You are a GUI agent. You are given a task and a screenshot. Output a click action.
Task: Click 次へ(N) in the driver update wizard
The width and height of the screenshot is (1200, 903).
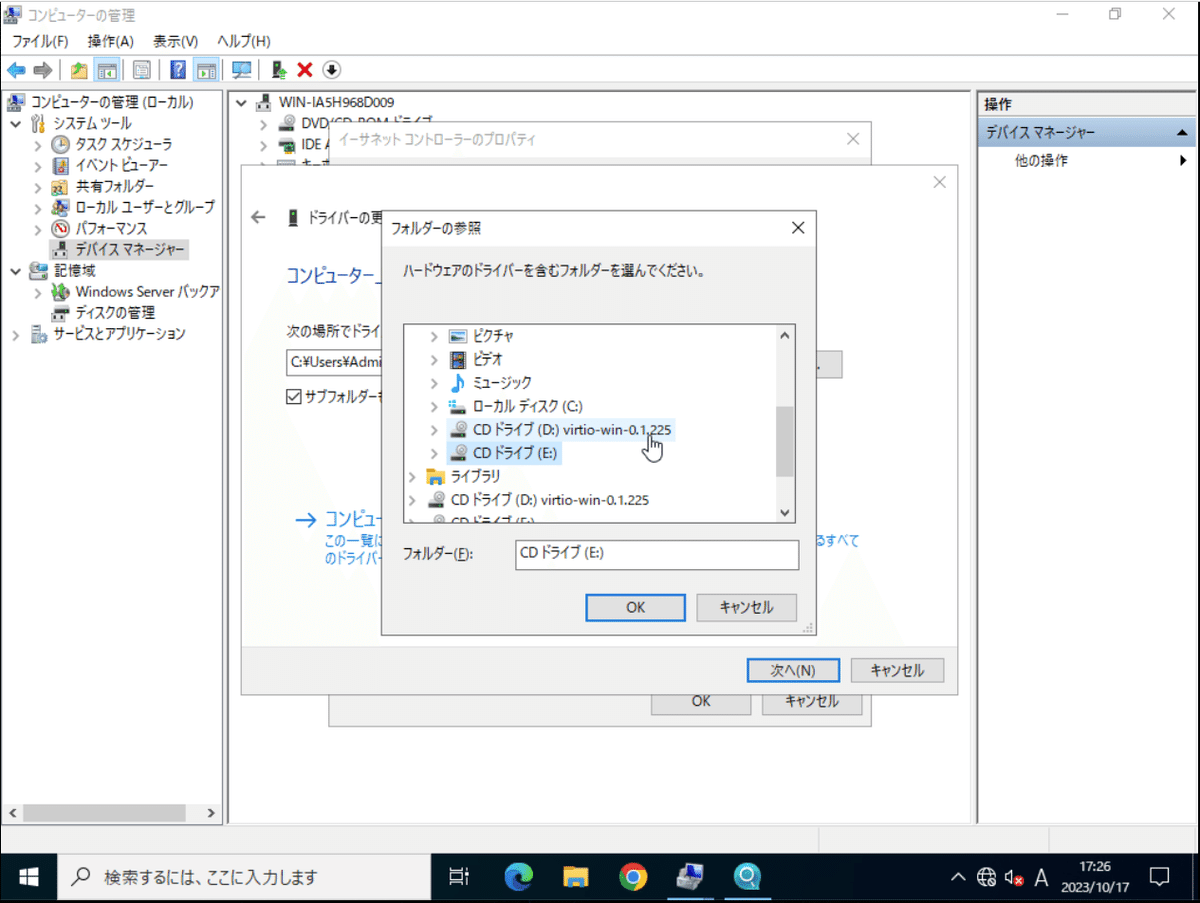point(793,670)
